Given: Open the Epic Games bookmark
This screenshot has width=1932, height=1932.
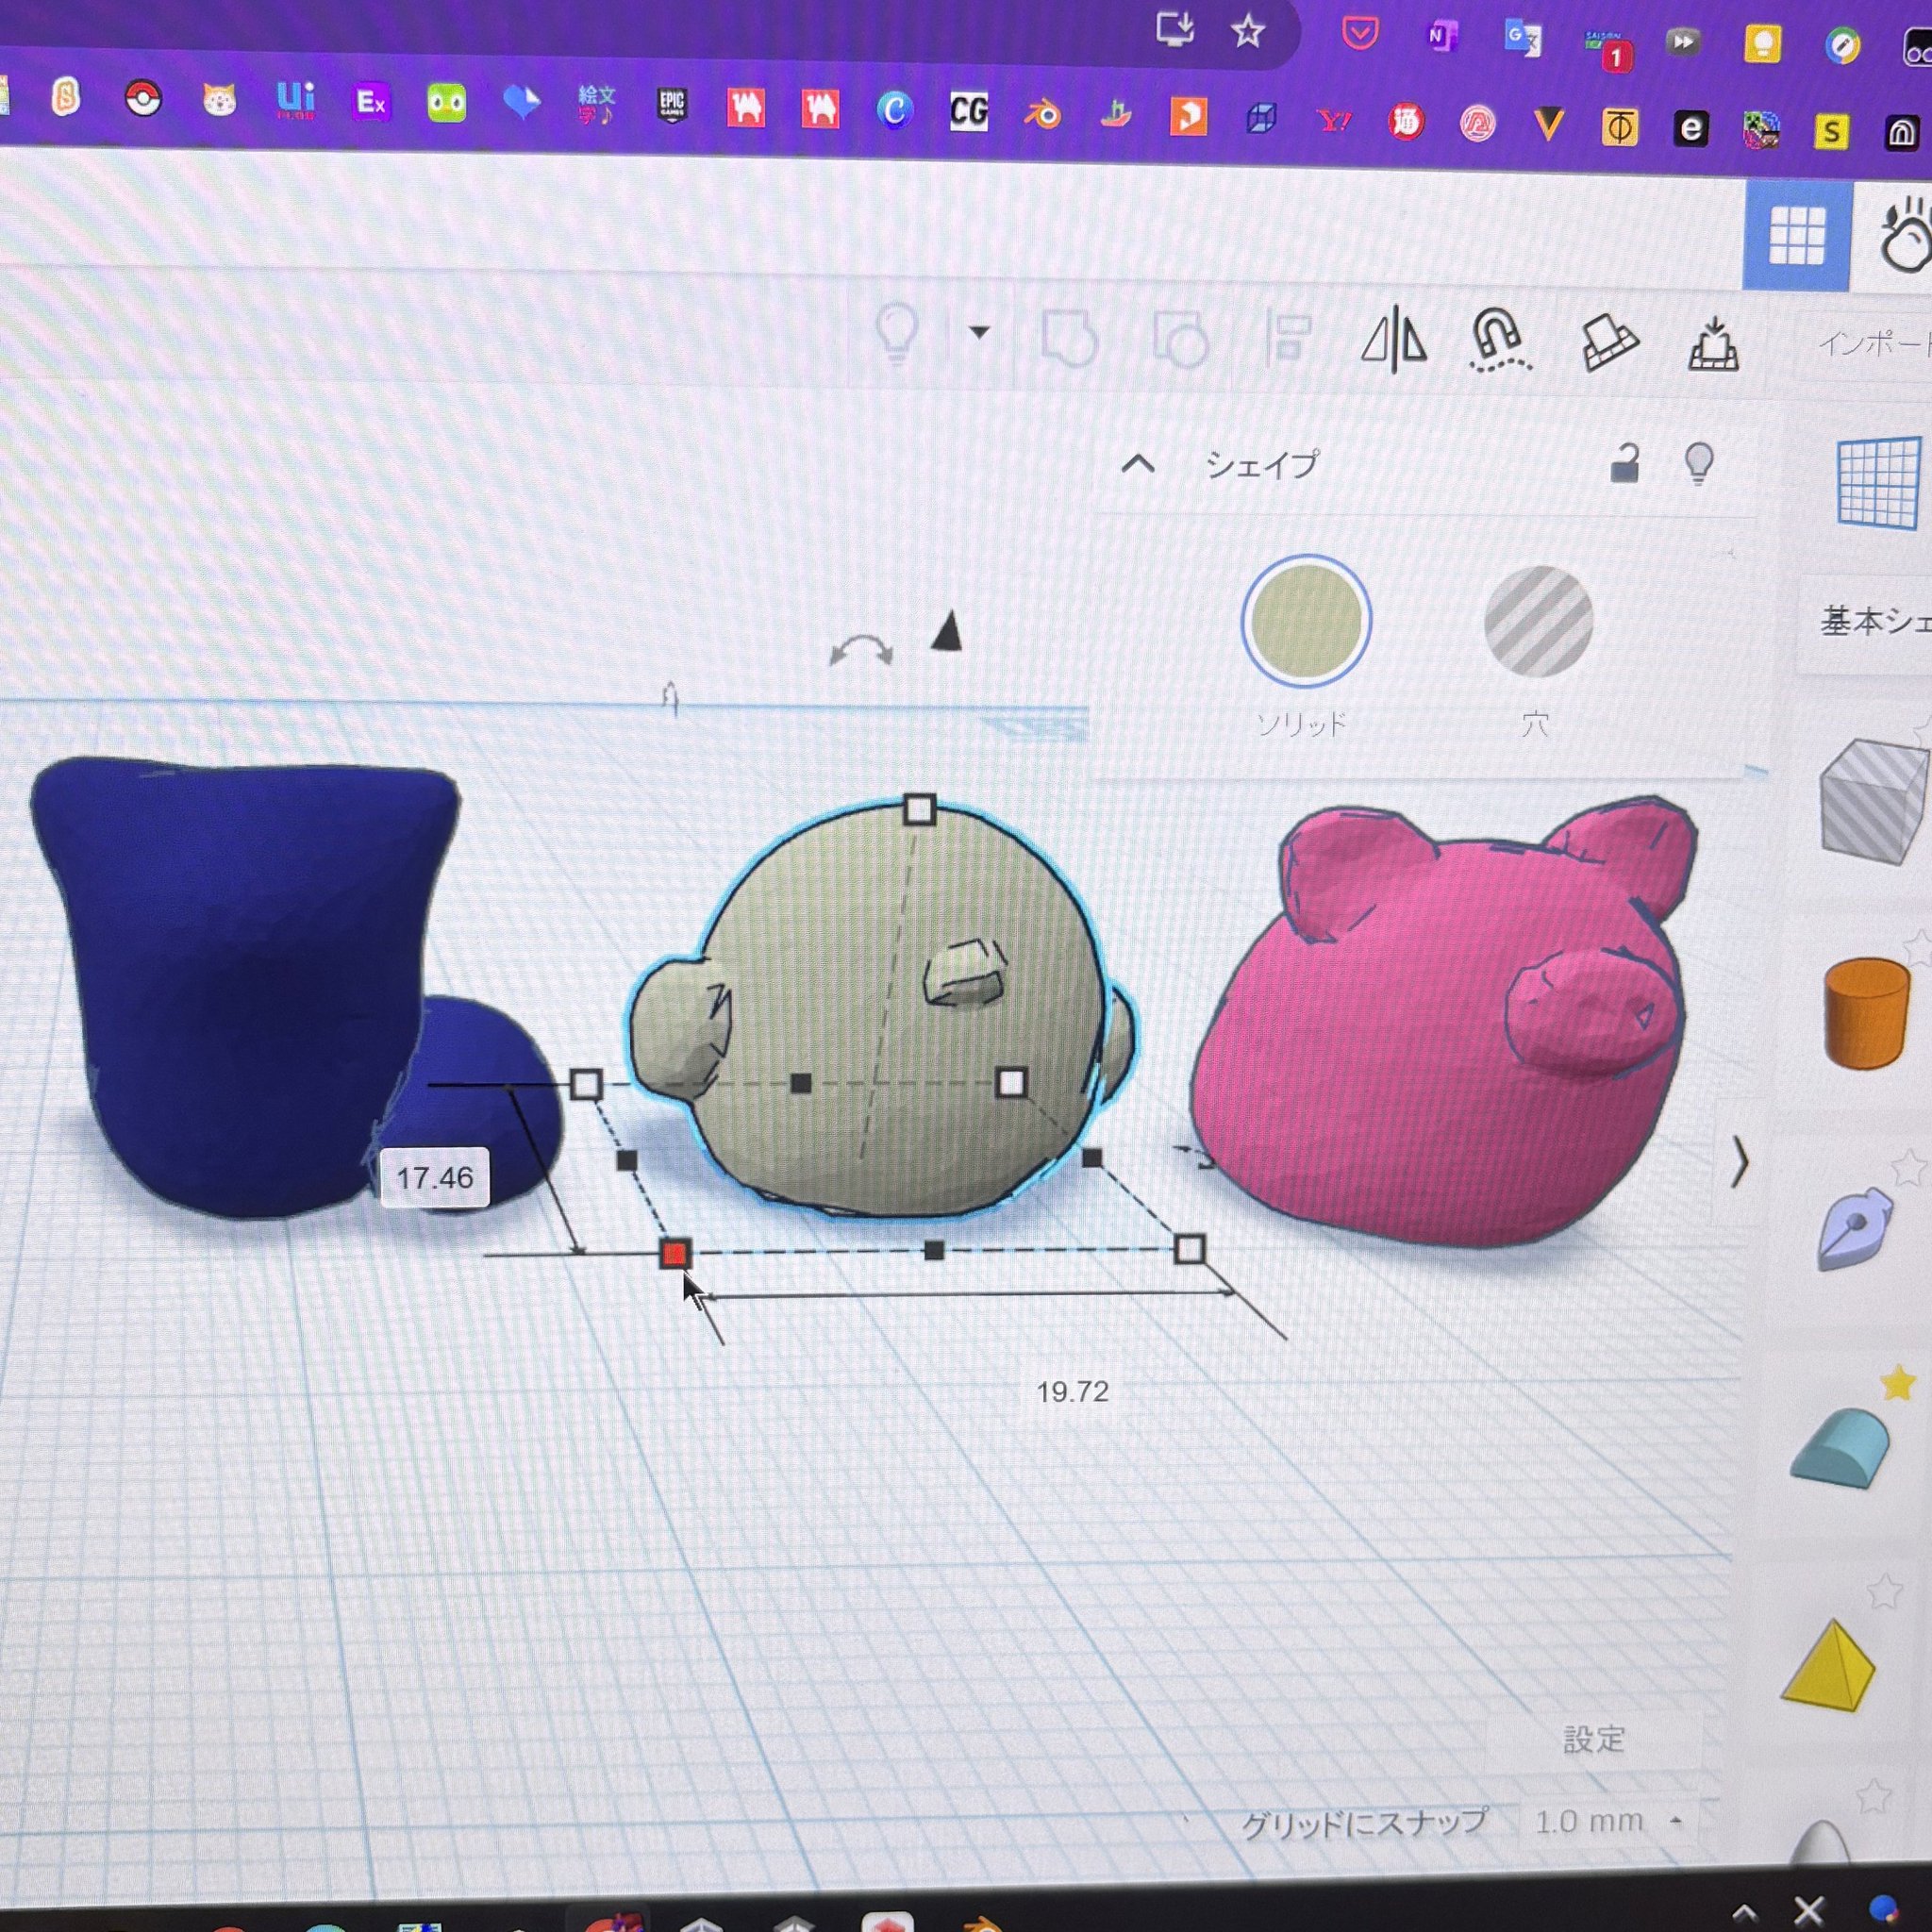Looking at the screenshot, I should click(x=672, y=105).
